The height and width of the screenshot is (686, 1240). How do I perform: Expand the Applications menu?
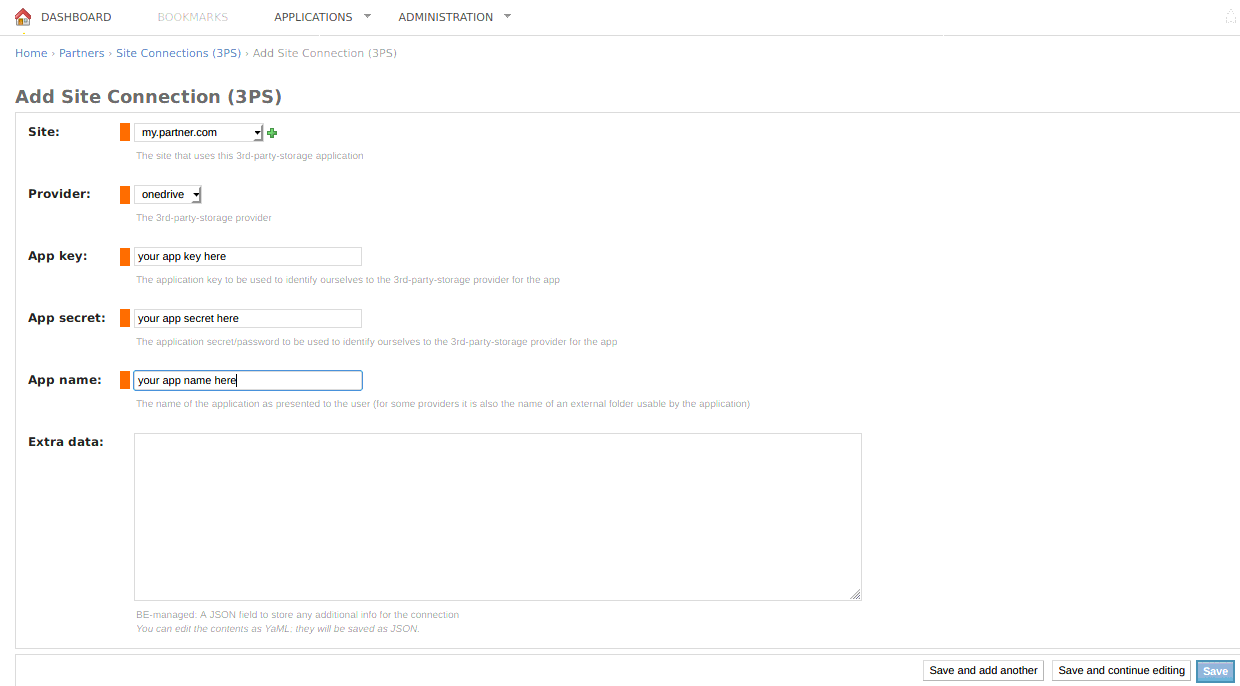click(322, 17)
